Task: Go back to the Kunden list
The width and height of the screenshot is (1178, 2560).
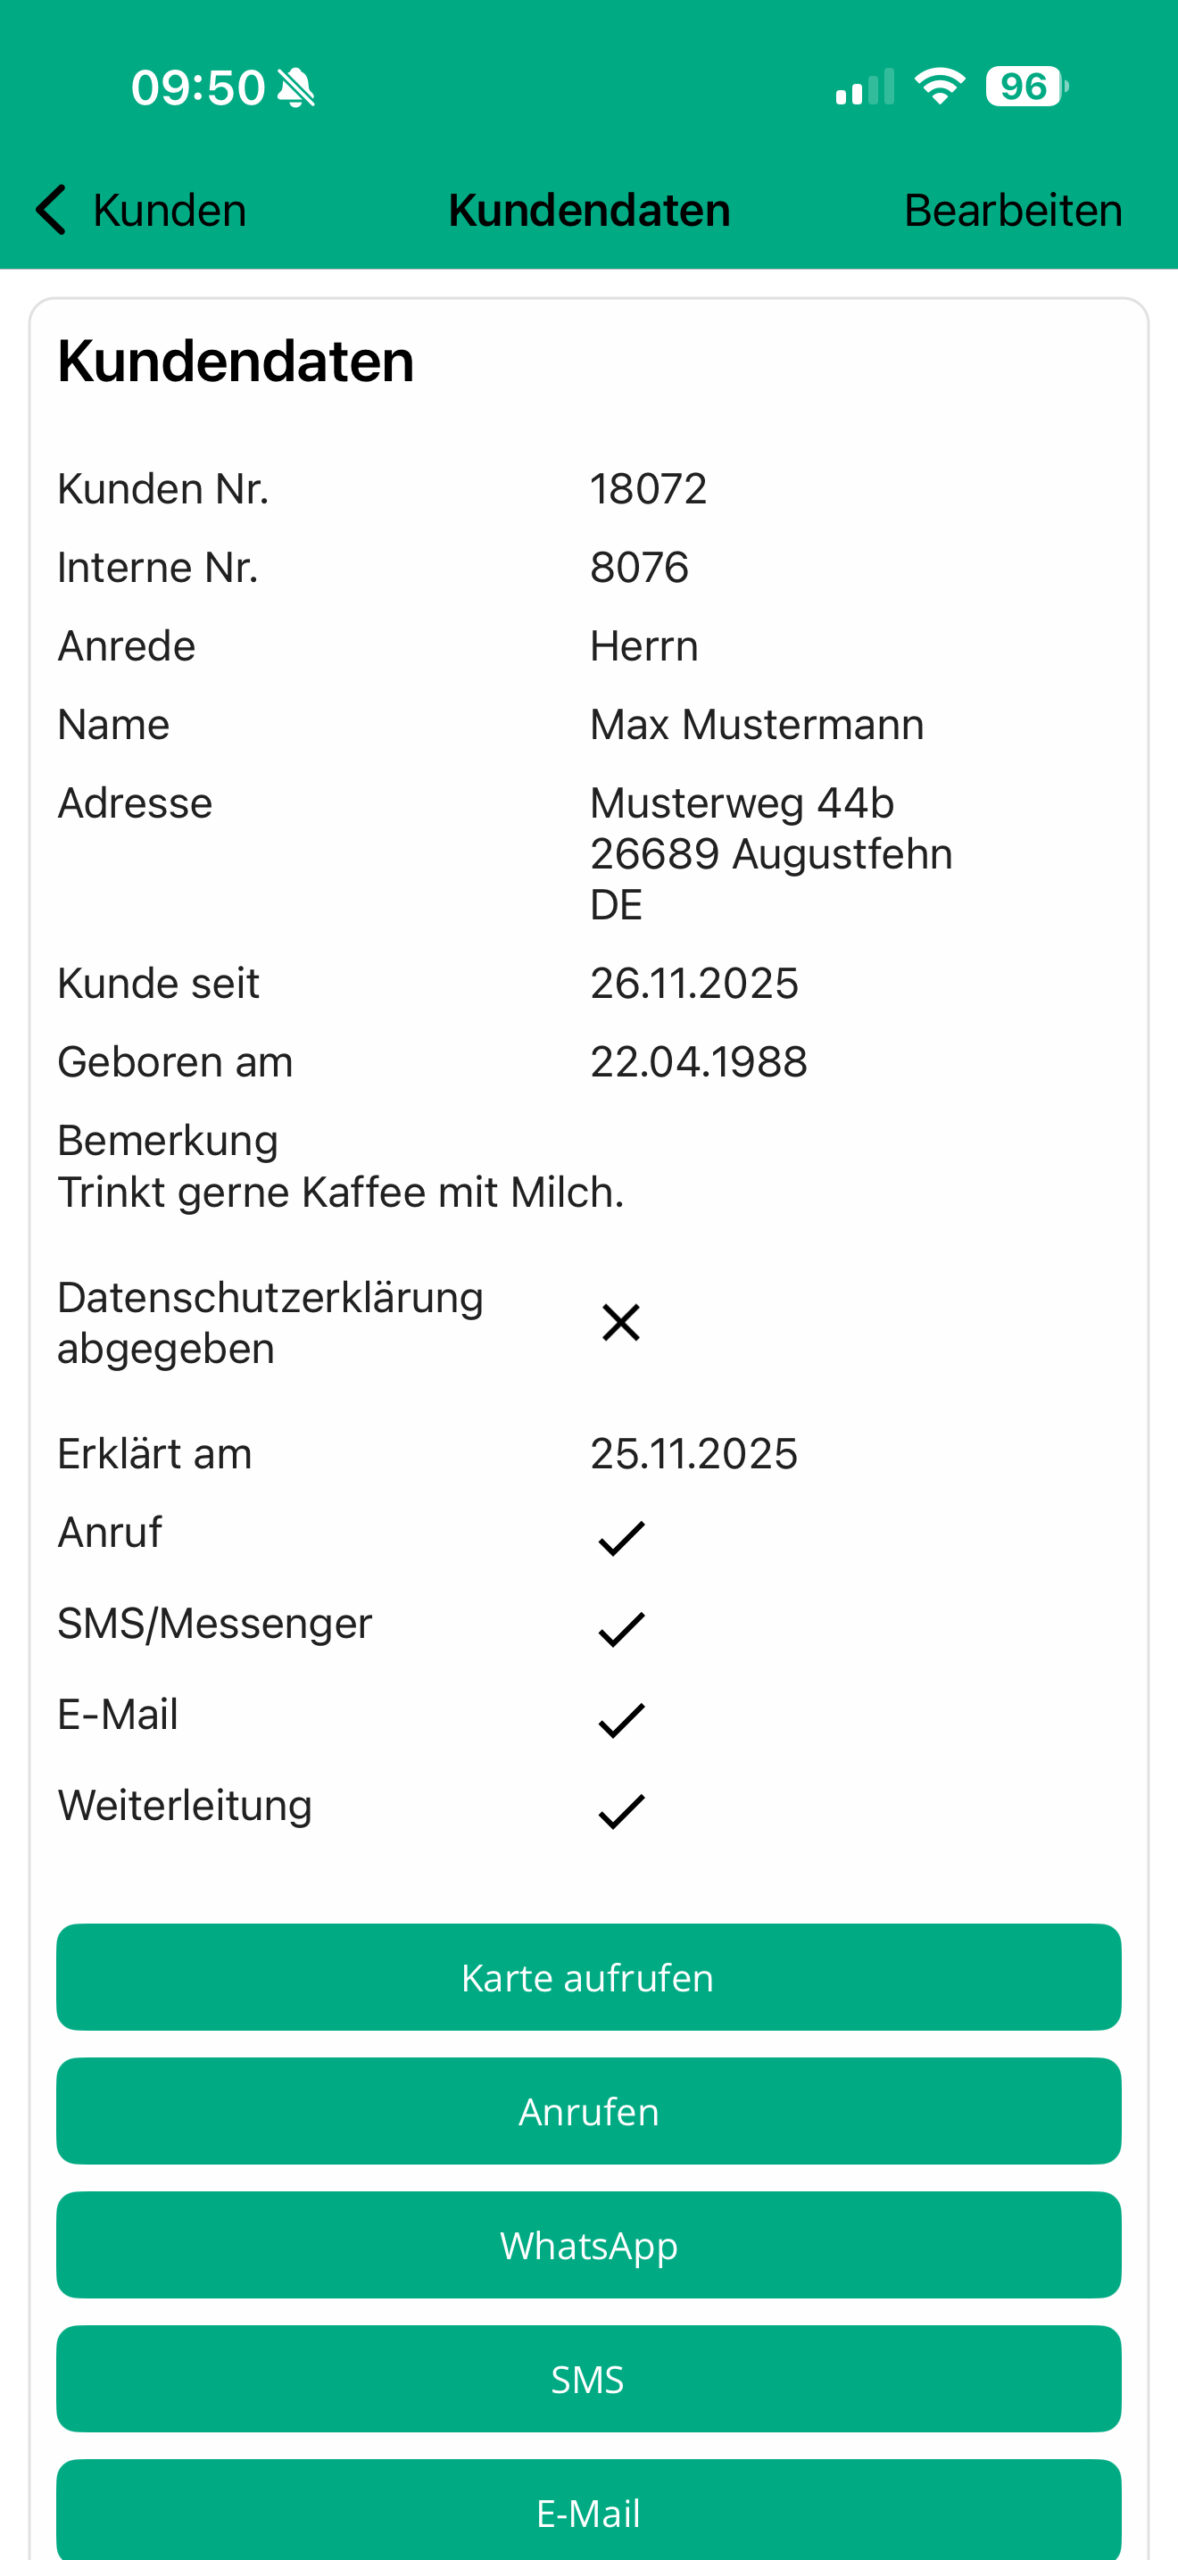Action: (168, 210)
